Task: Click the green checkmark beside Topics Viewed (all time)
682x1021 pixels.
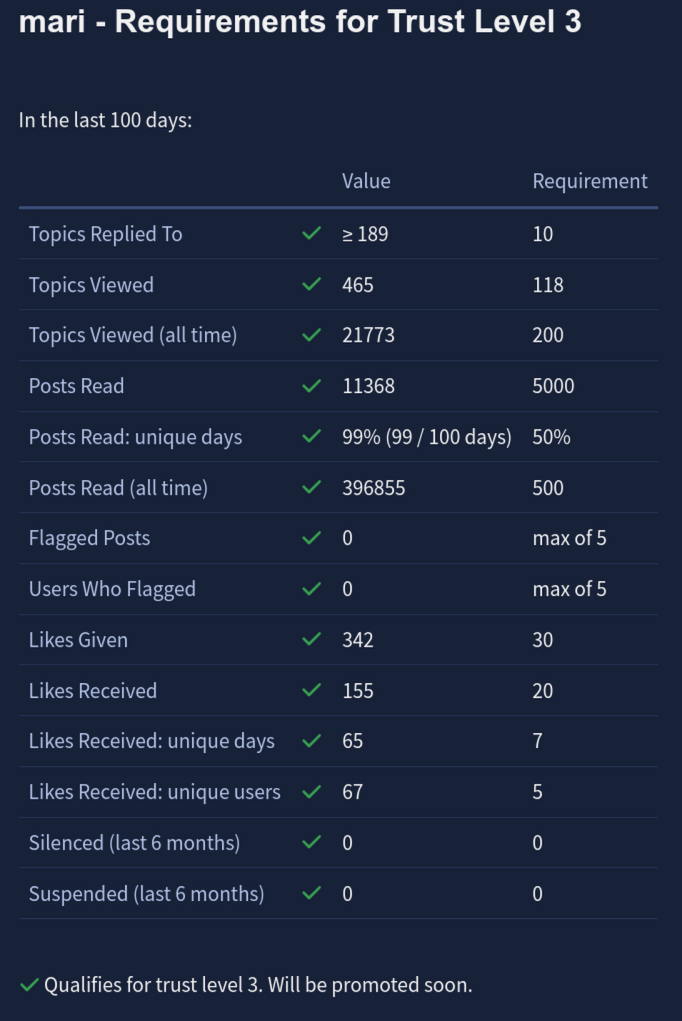Action: 312,335
